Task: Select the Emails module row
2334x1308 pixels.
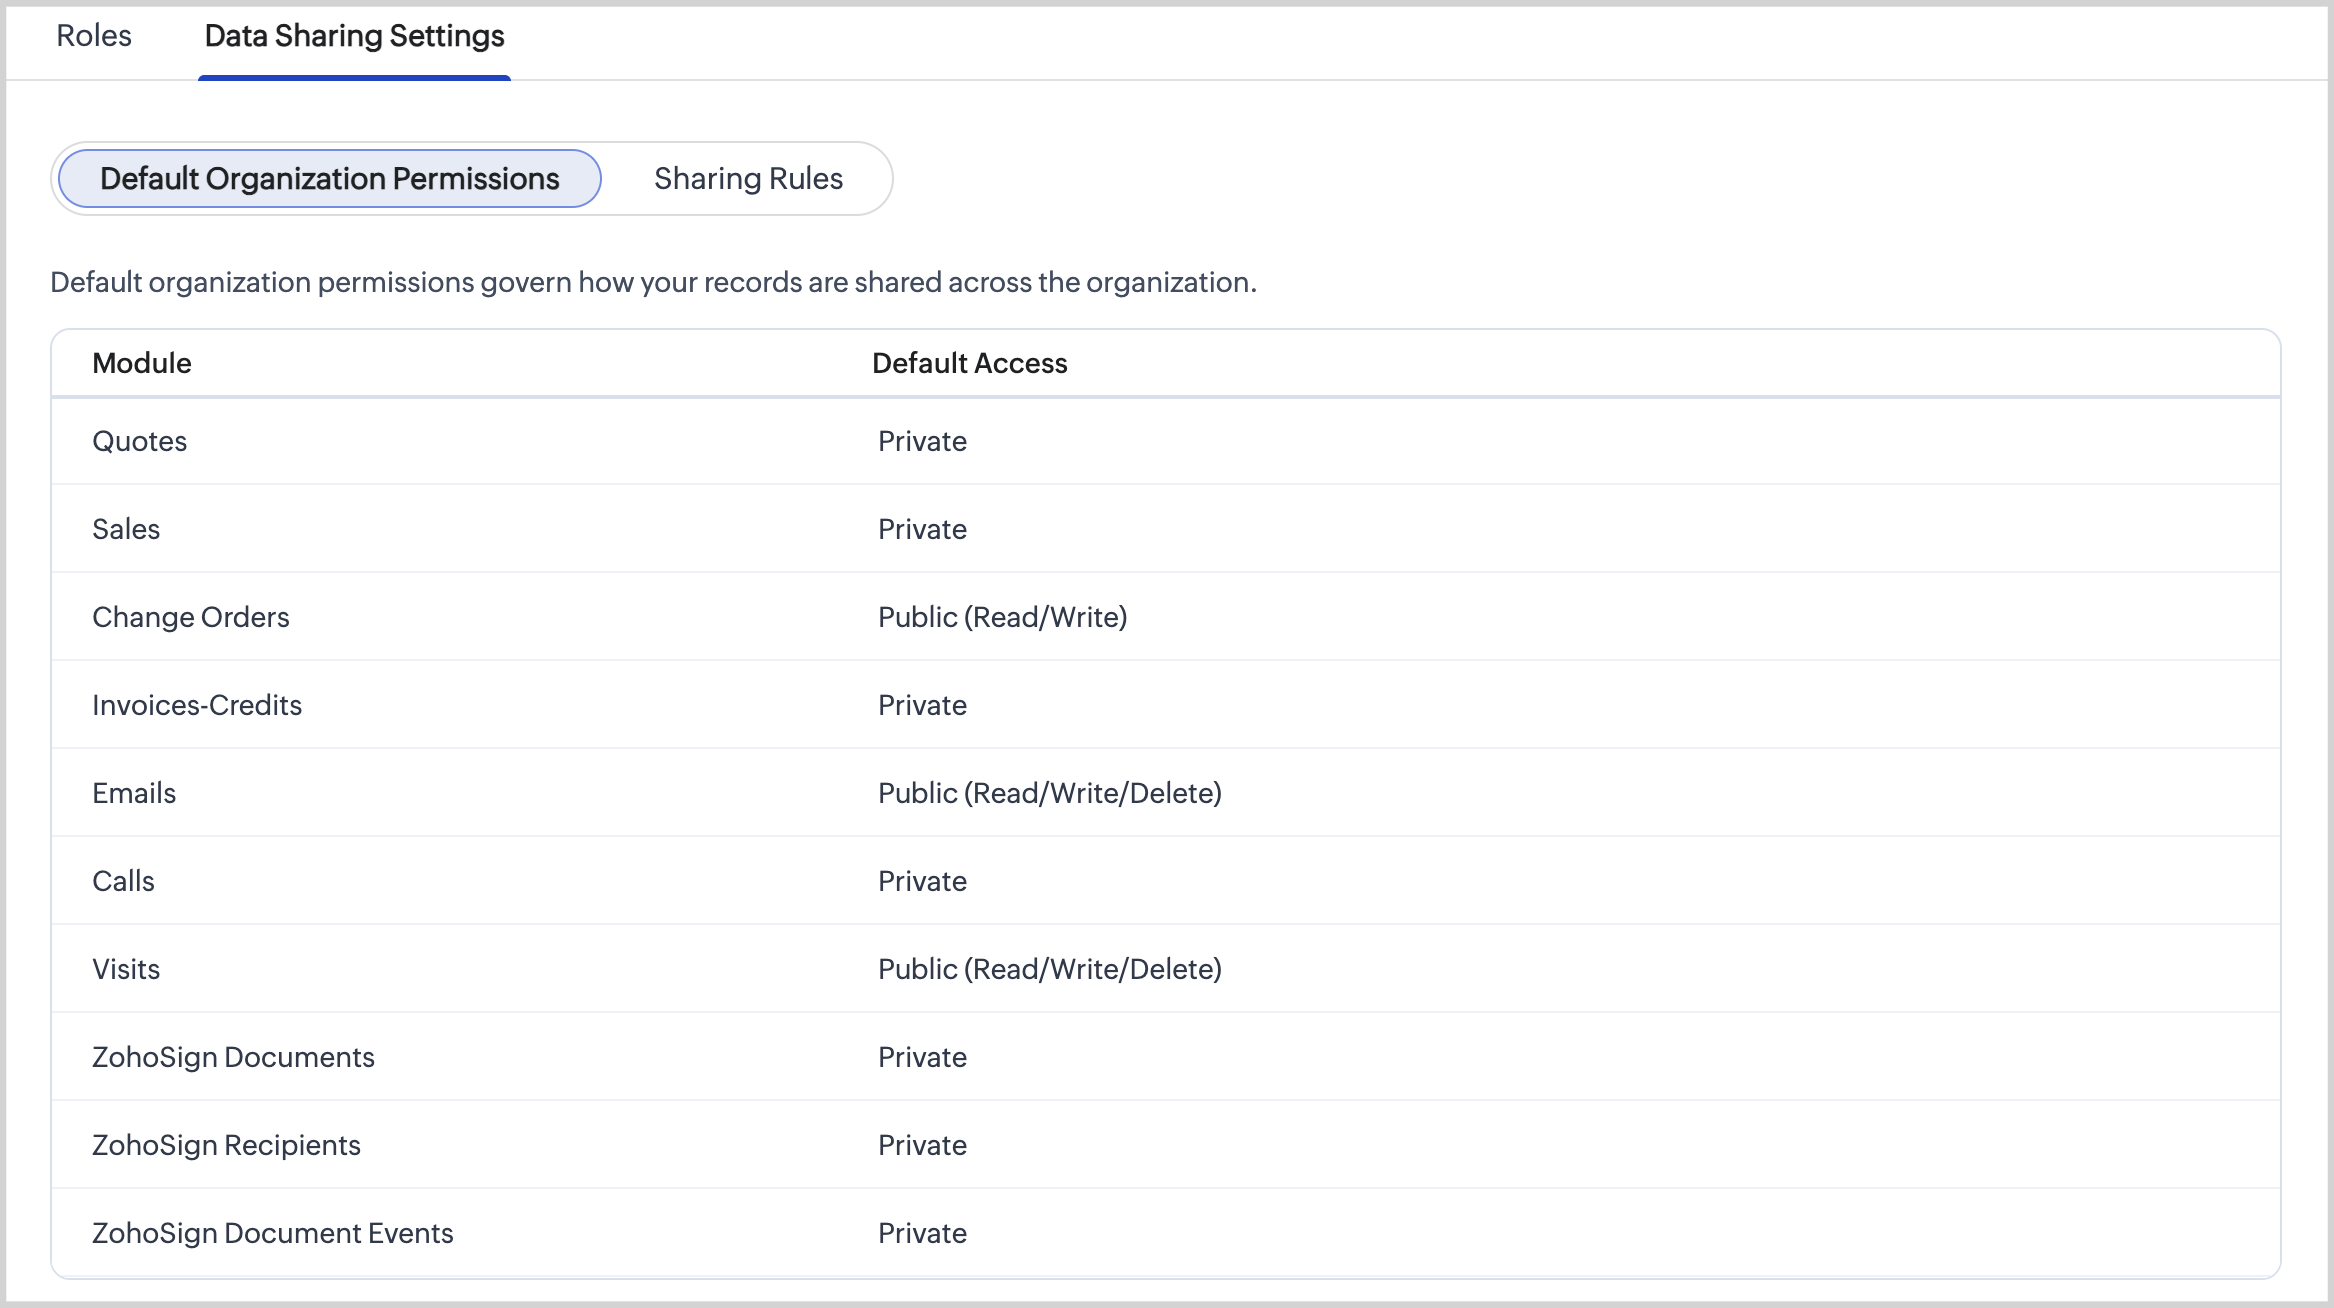Action: pyautogui.click(x=134, y=793)
